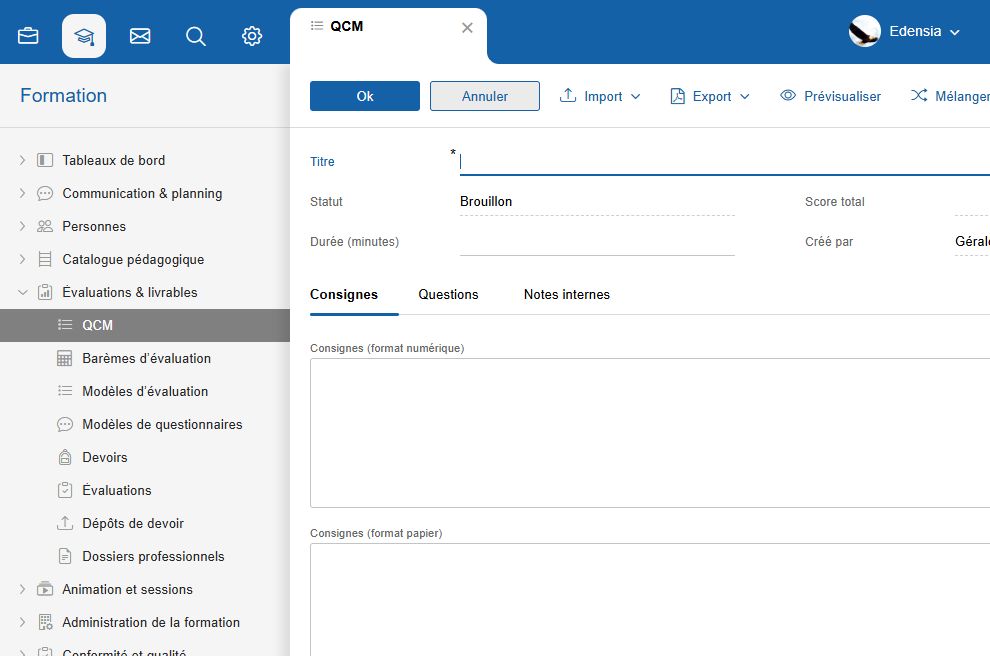Switch to the Consignes tab
990x656 pixels.
(x=344, y=294)
